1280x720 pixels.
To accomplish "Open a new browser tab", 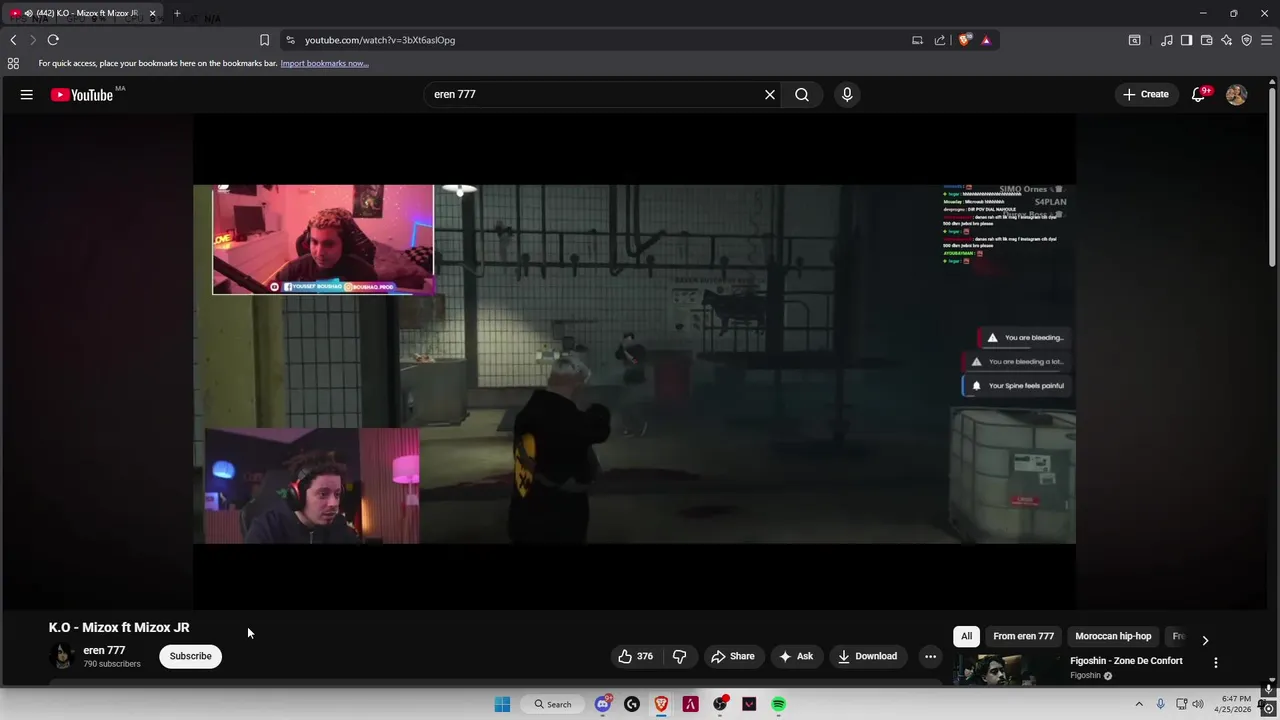I will 177,13.
